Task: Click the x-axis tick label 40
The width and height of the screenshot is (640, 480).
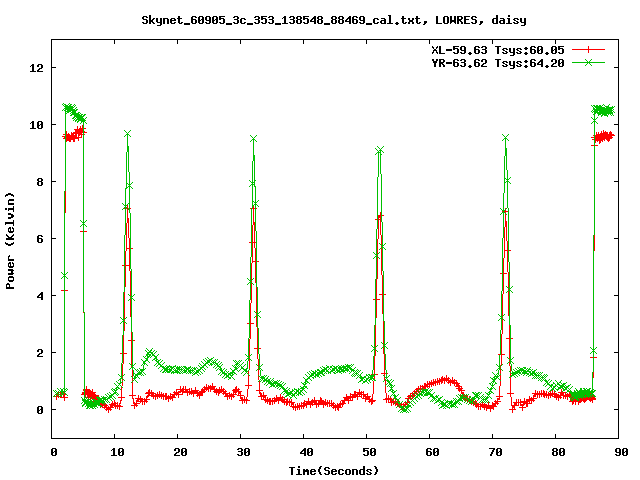Action: (306, 452)
